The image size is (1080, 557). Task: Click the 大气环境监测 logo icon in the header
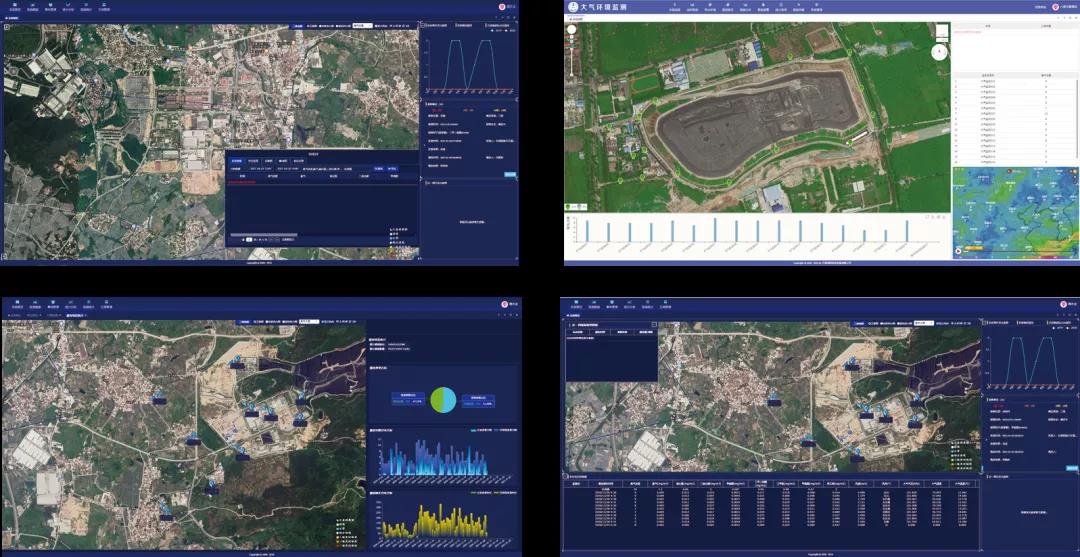[573, 7]
